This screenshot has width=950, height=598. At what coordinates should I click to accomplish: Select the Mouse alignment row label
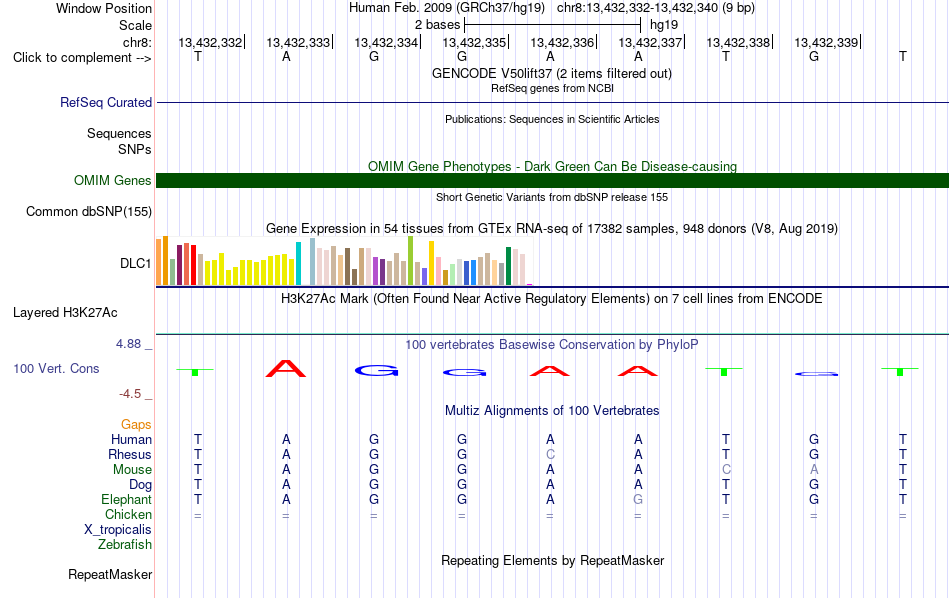click(x=132, y=470)
